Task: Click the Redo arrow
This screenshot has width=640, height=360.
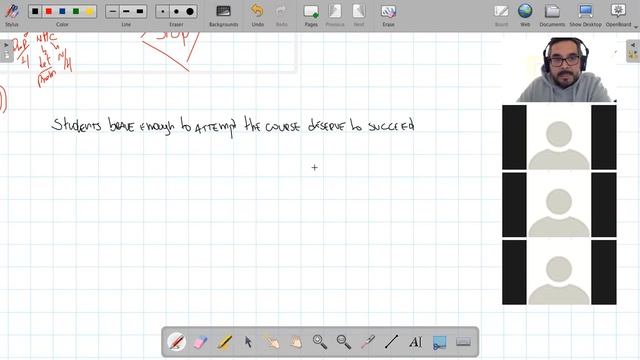Action: click(281, 15)
